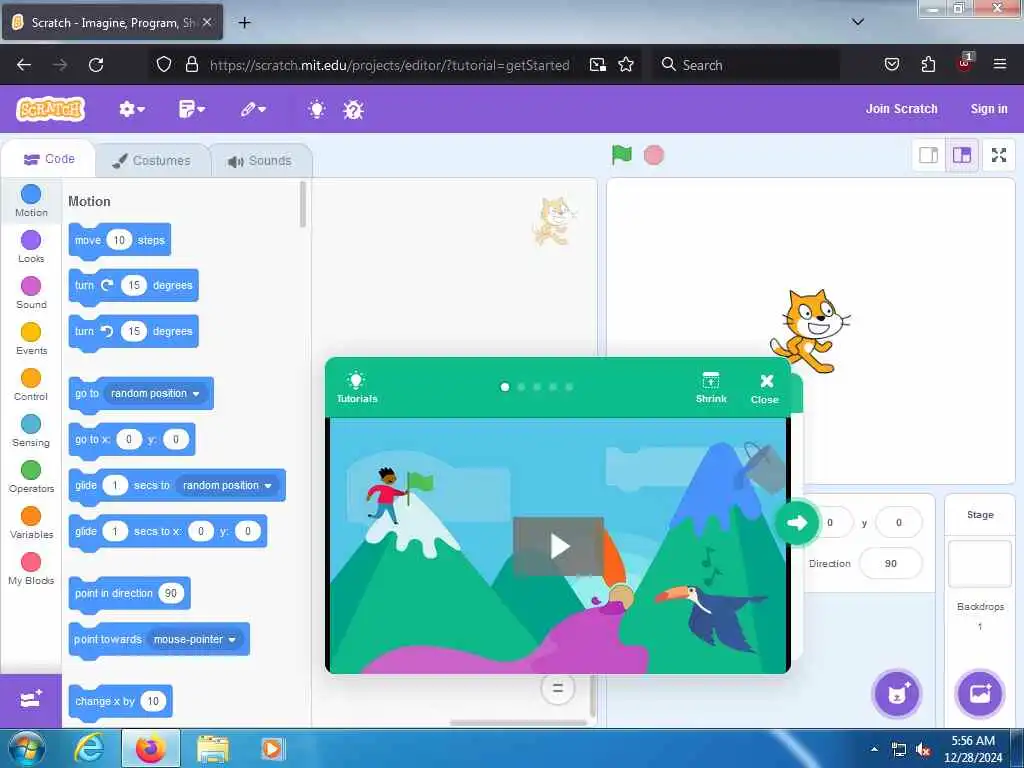Play the tutorial video
1024x768 pixels.
click(558, 546)
